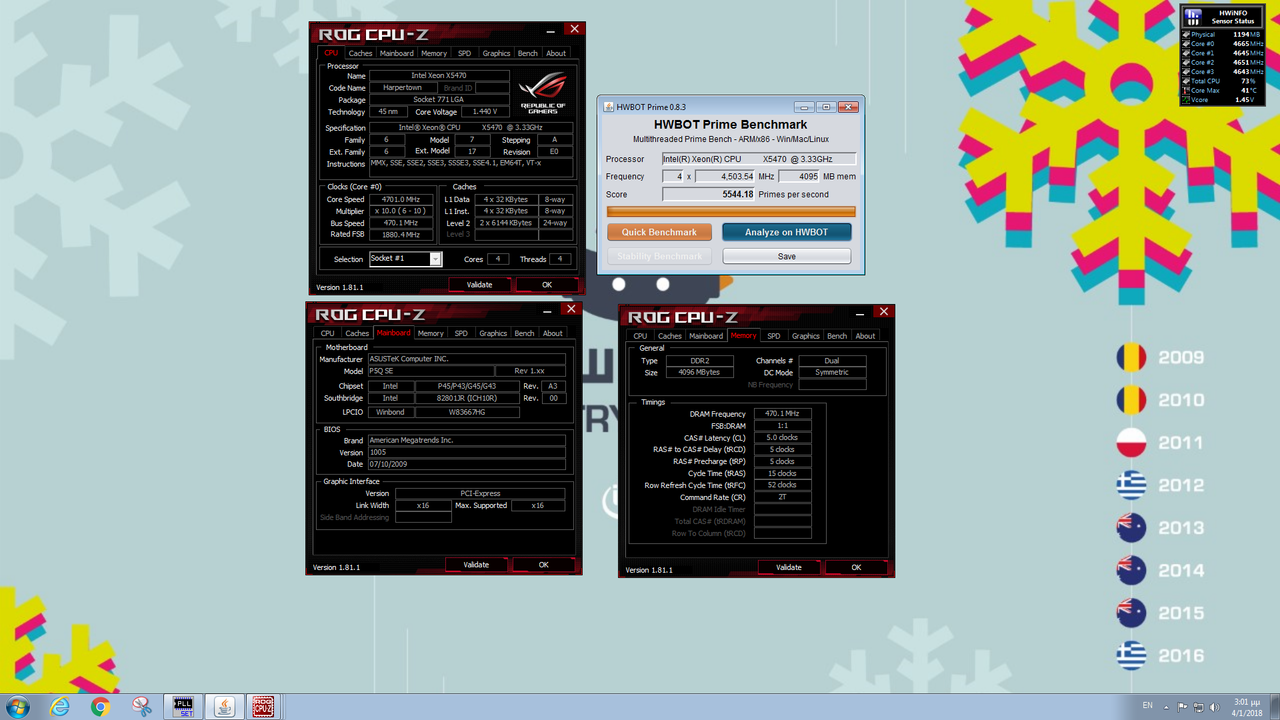Open Google Chrome from the taskbar
Image resolution: width=1280 pixels, height=720 pixels.
click(100, 707)
